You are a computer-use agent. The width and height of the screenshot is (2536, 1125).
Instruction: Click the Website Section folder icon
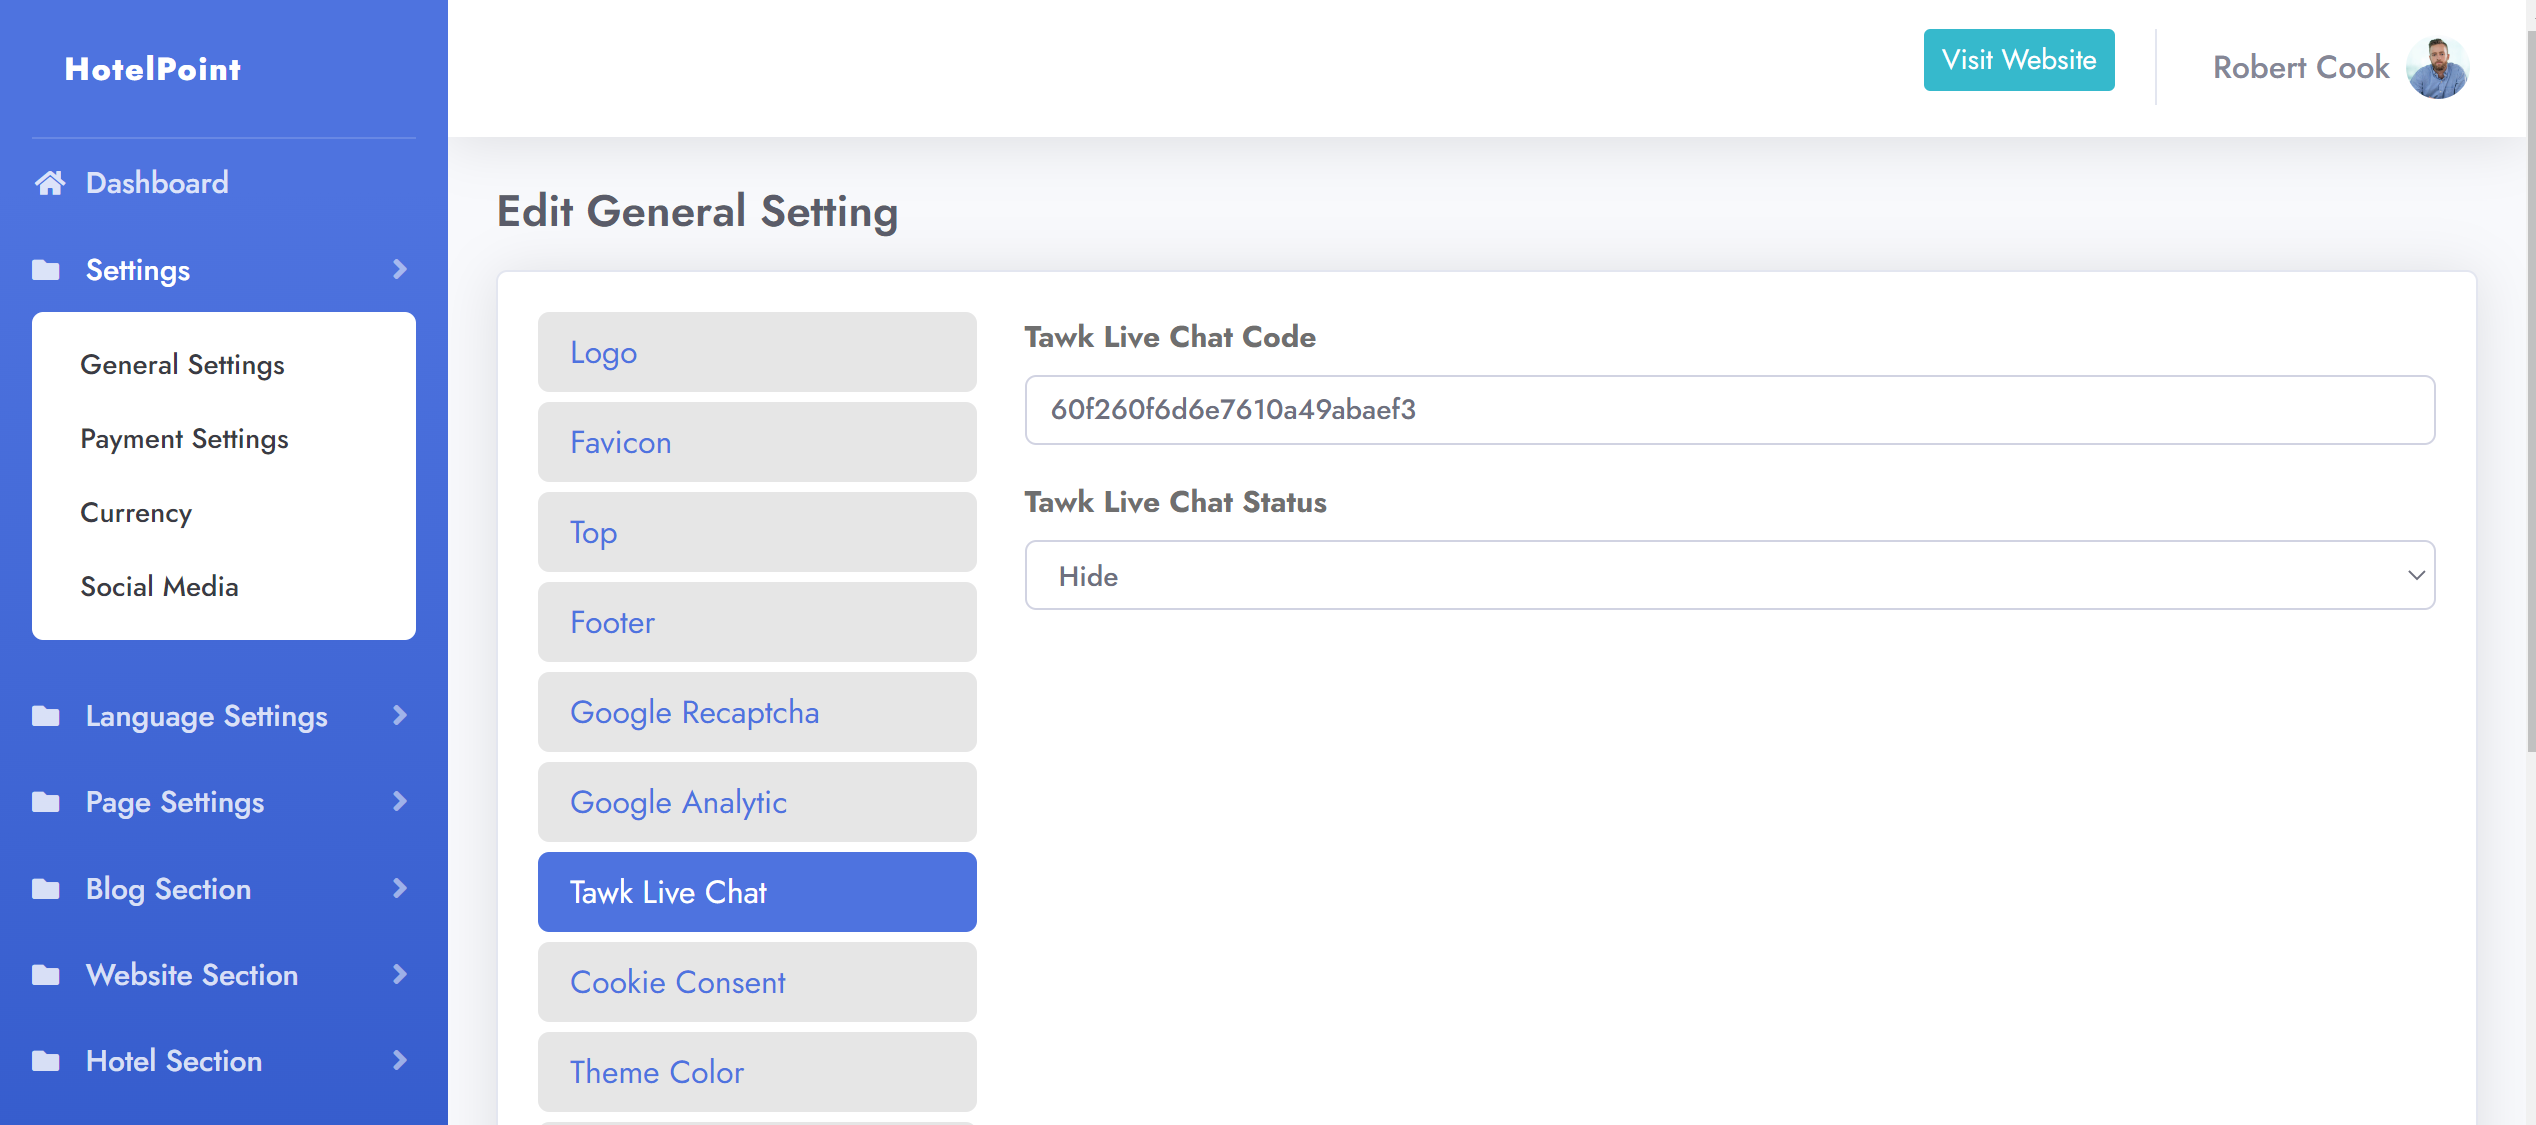pos(46,975)
